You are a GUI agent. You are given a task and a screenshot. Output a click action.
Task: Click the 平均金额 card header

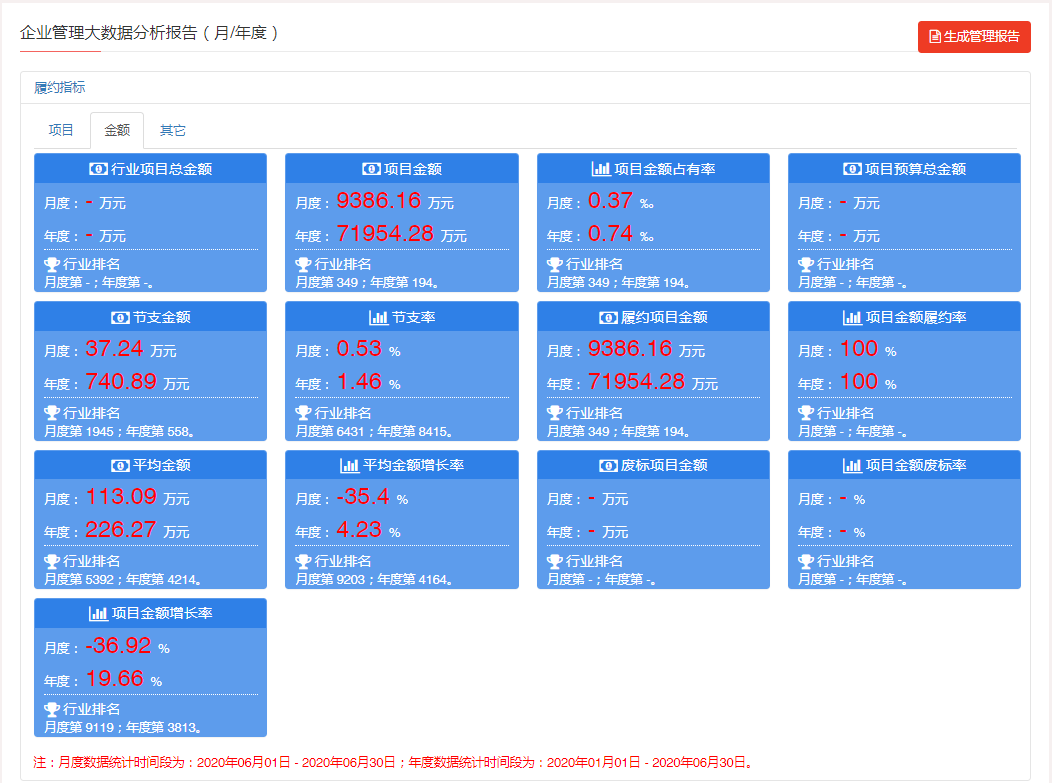[x=151, y=465]
